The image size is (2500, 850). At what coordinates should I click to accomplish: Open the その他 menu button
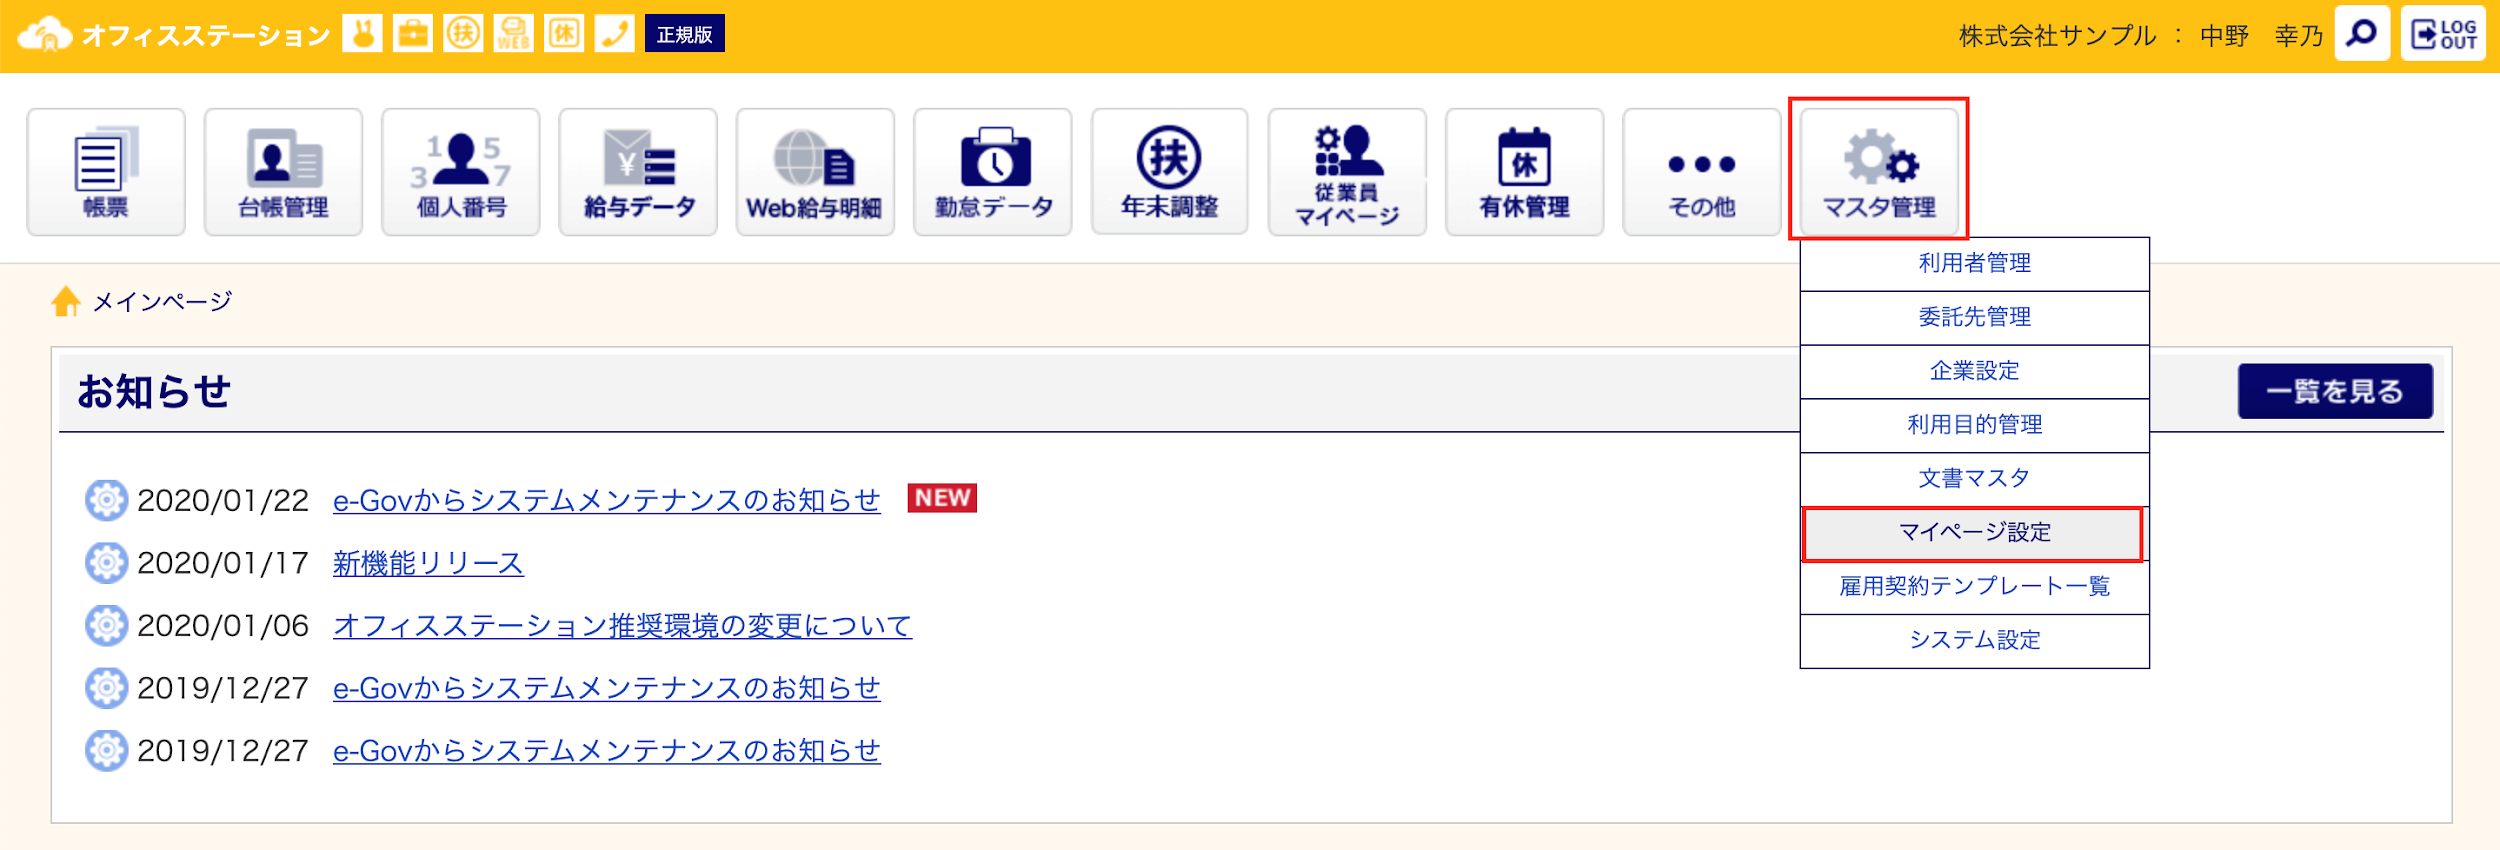click(1702, 172)
